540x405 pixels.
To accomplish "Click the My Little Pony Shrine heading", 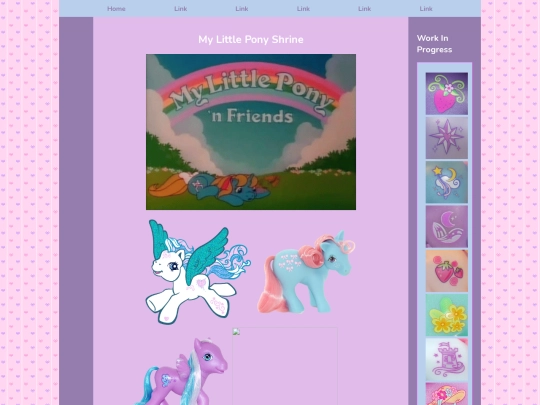I will point(251,40).
